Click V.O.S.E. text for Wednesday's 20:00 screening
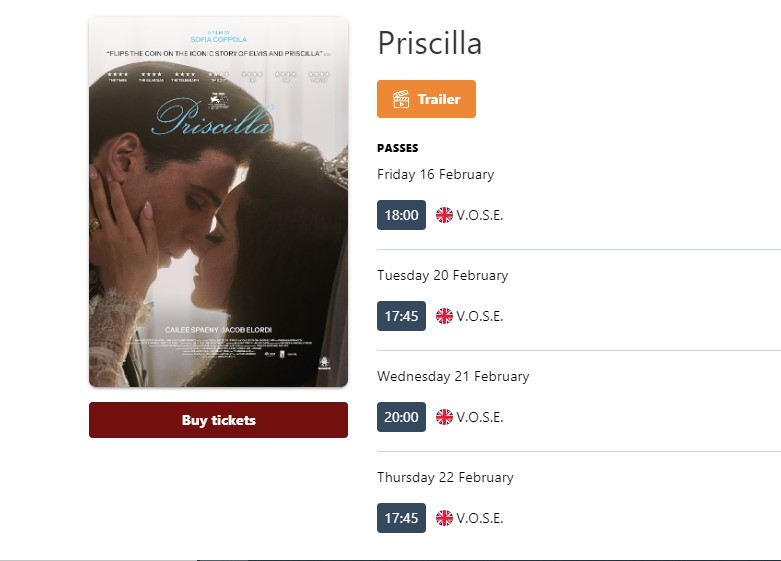Viewport: 781px width, 561px height. (x=480, y=417)
